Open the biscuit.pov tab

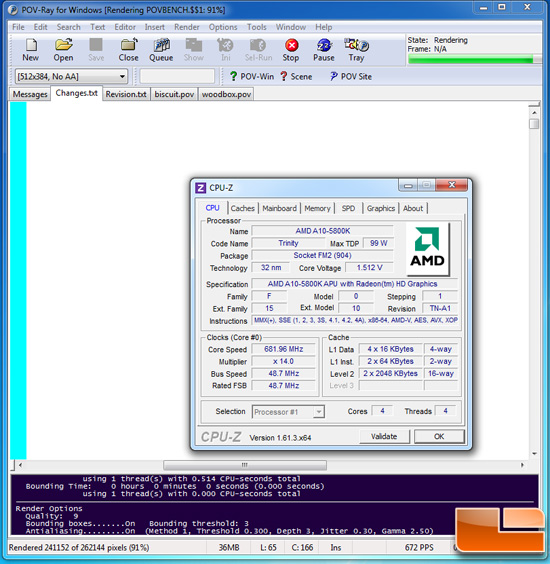174,94
